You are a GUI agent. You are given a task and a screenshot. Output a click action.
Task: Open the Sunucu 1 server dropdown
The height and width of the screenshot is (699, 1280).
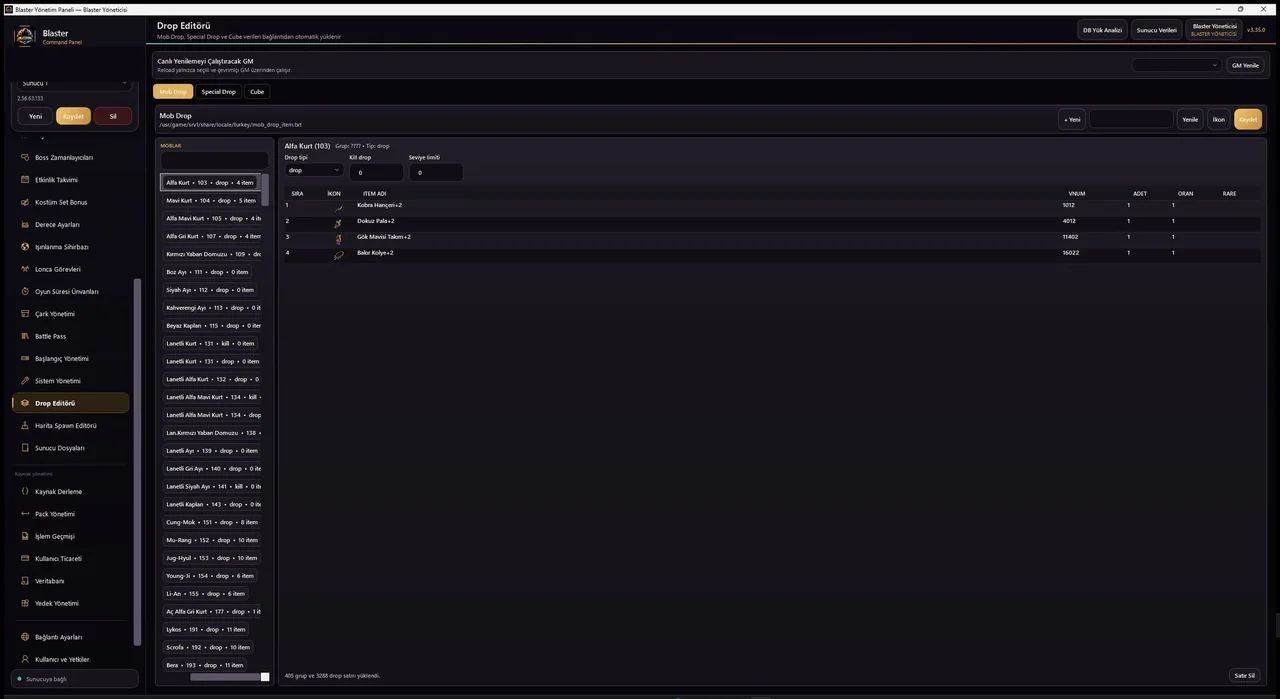click(x=73, y=83)
